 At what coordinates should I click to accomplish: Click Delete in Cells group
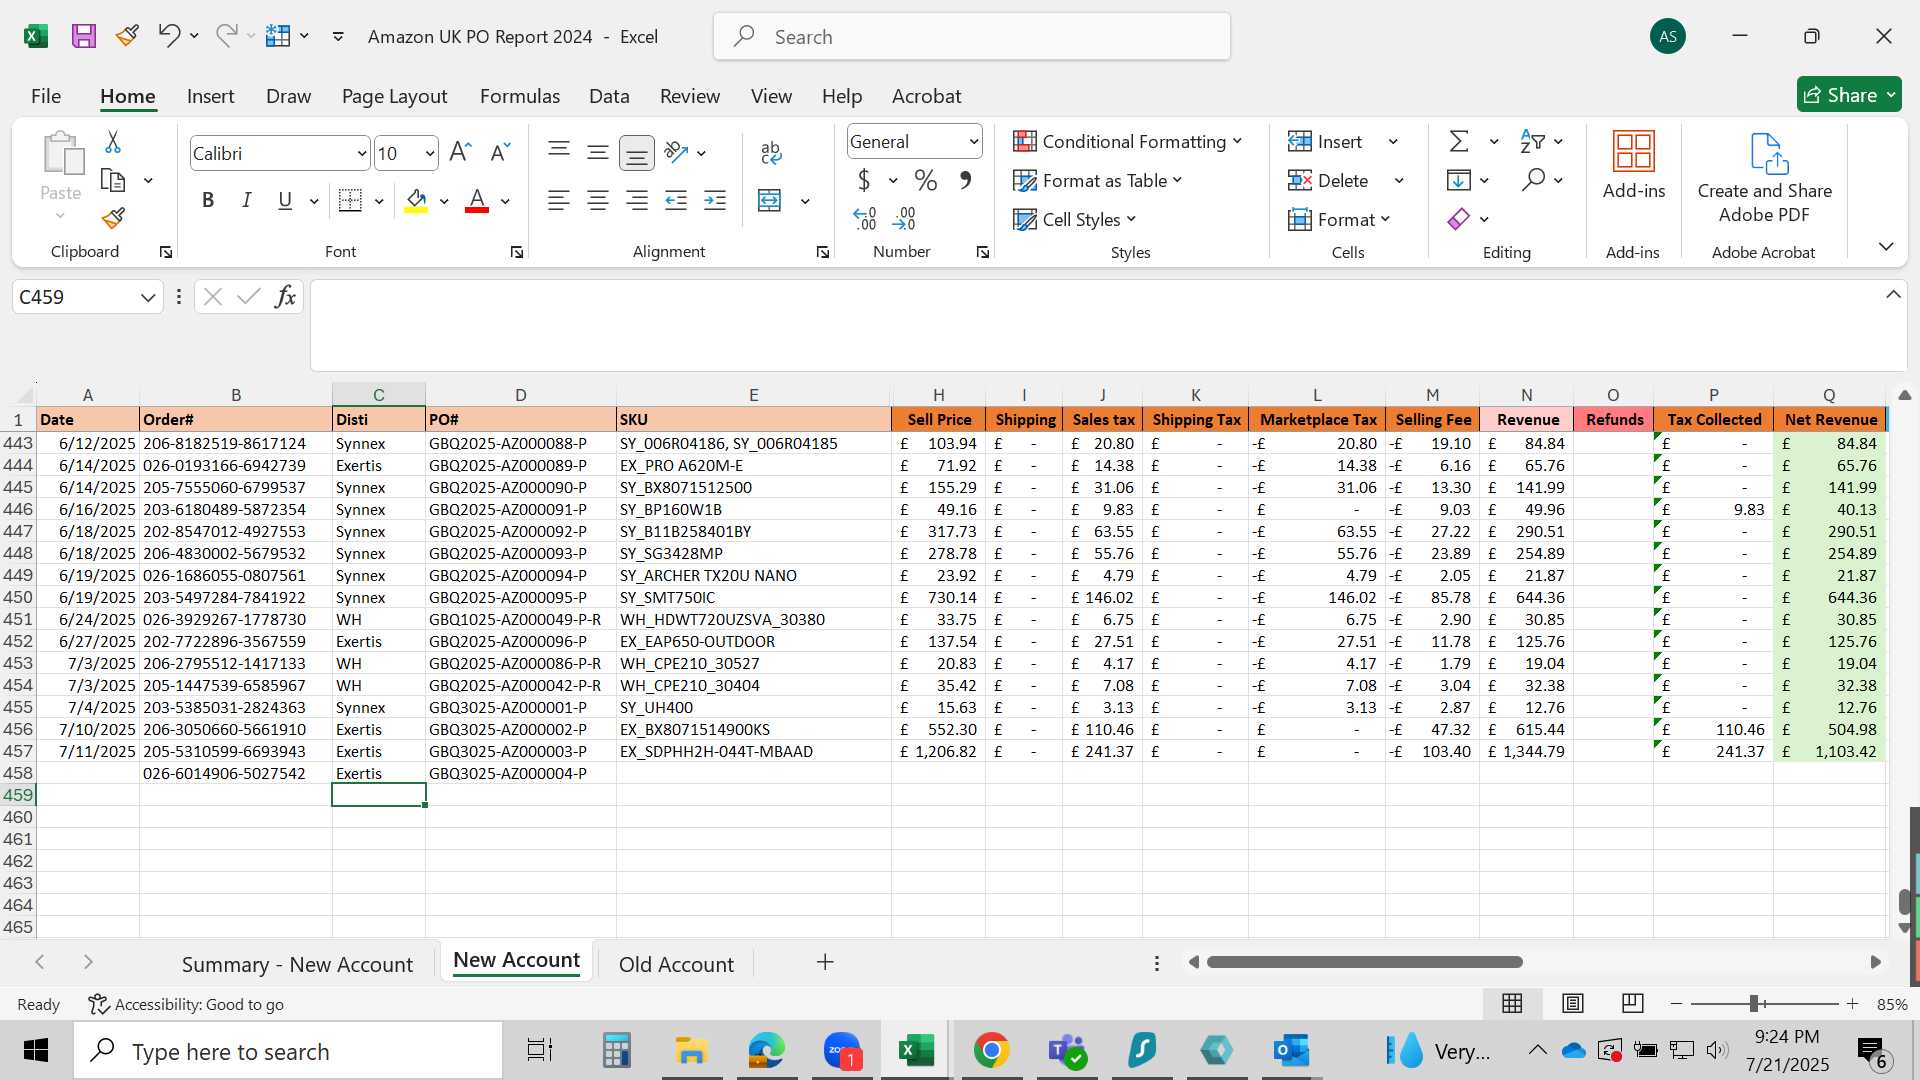coord(1329,181)
